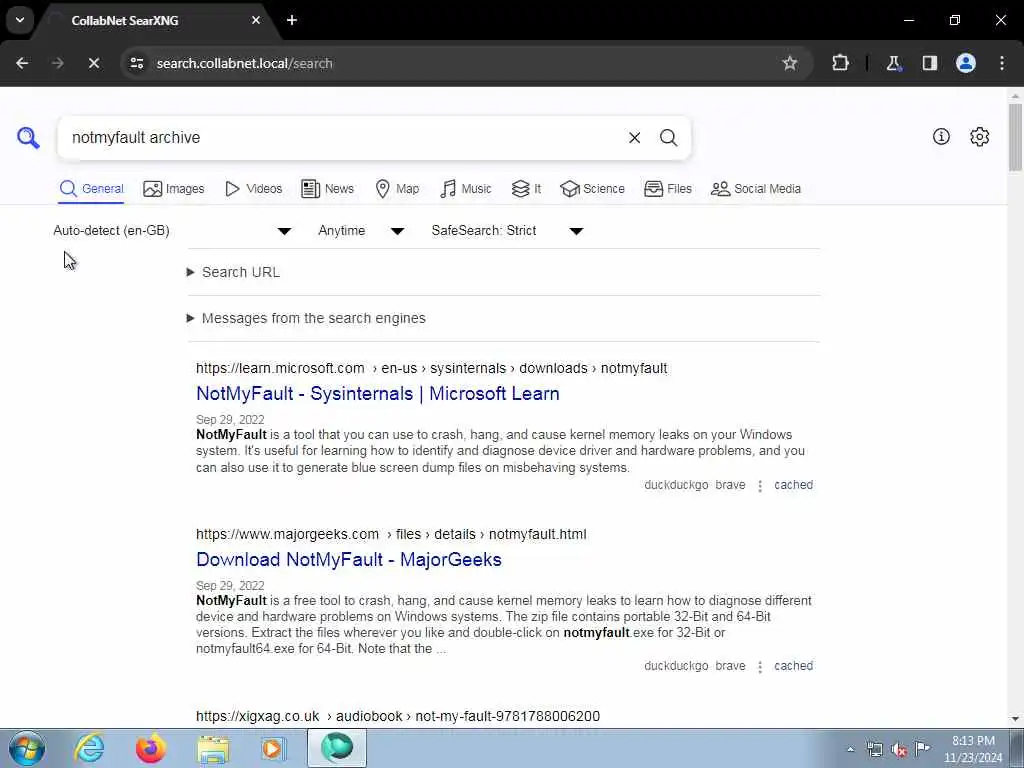Open Download NotMyFault - MajorGeeks result
This screenshot has height=768, width=1024.
349,560
